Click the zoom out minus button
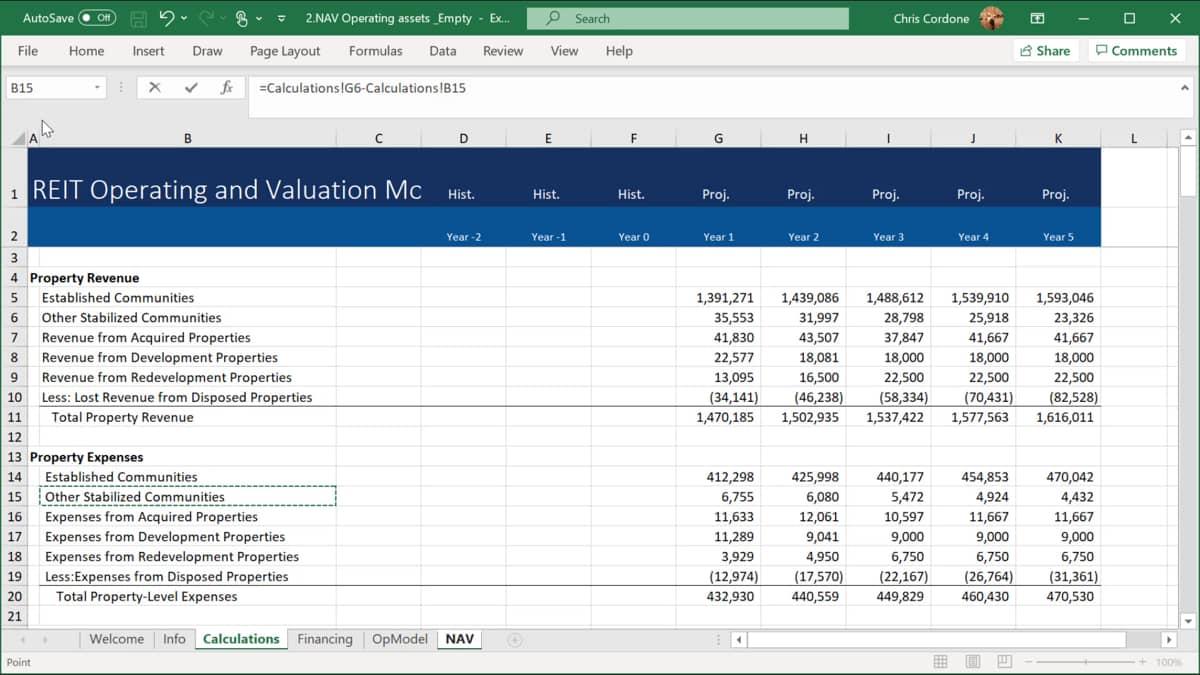Screen dimensions: 1200x675 [1029, 662]
